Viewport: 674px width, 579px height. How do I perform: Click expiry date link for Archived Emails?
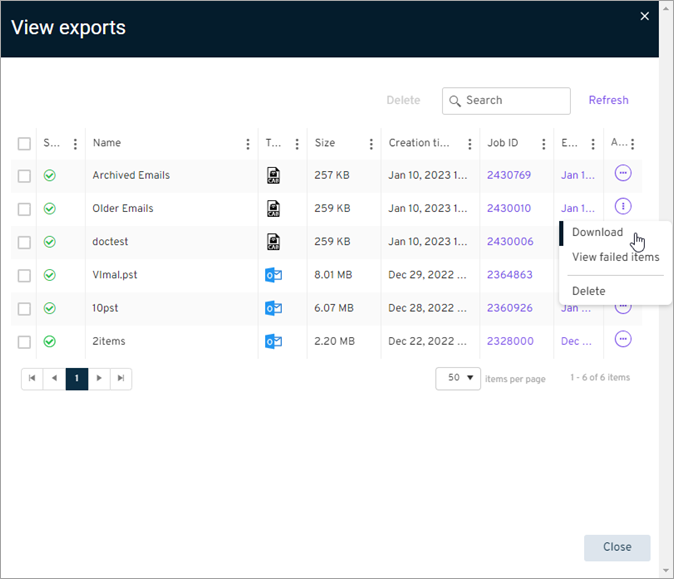pyautogui.click(x=578, y=175)
